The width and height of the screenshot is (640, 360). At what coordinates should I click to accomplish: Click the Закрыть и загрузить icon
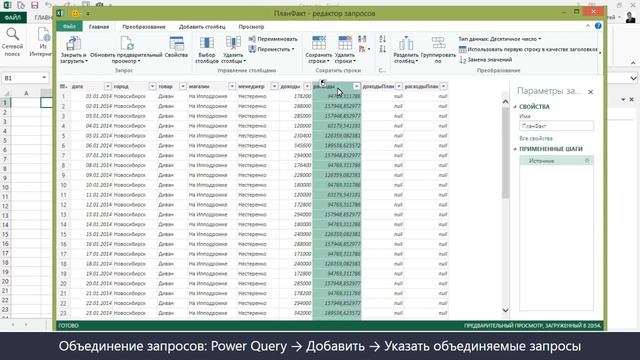pos(73,44)
